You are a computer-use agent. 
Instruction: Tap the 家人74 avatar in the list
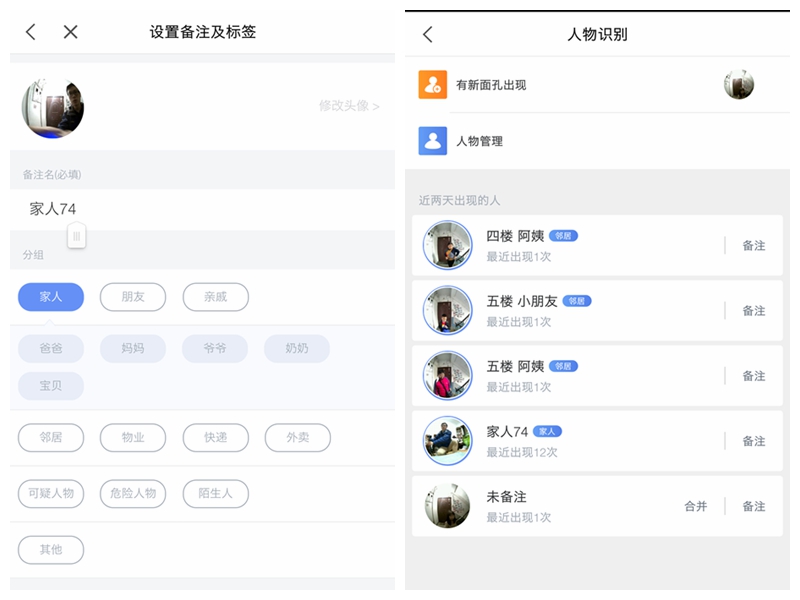(447, 441)
